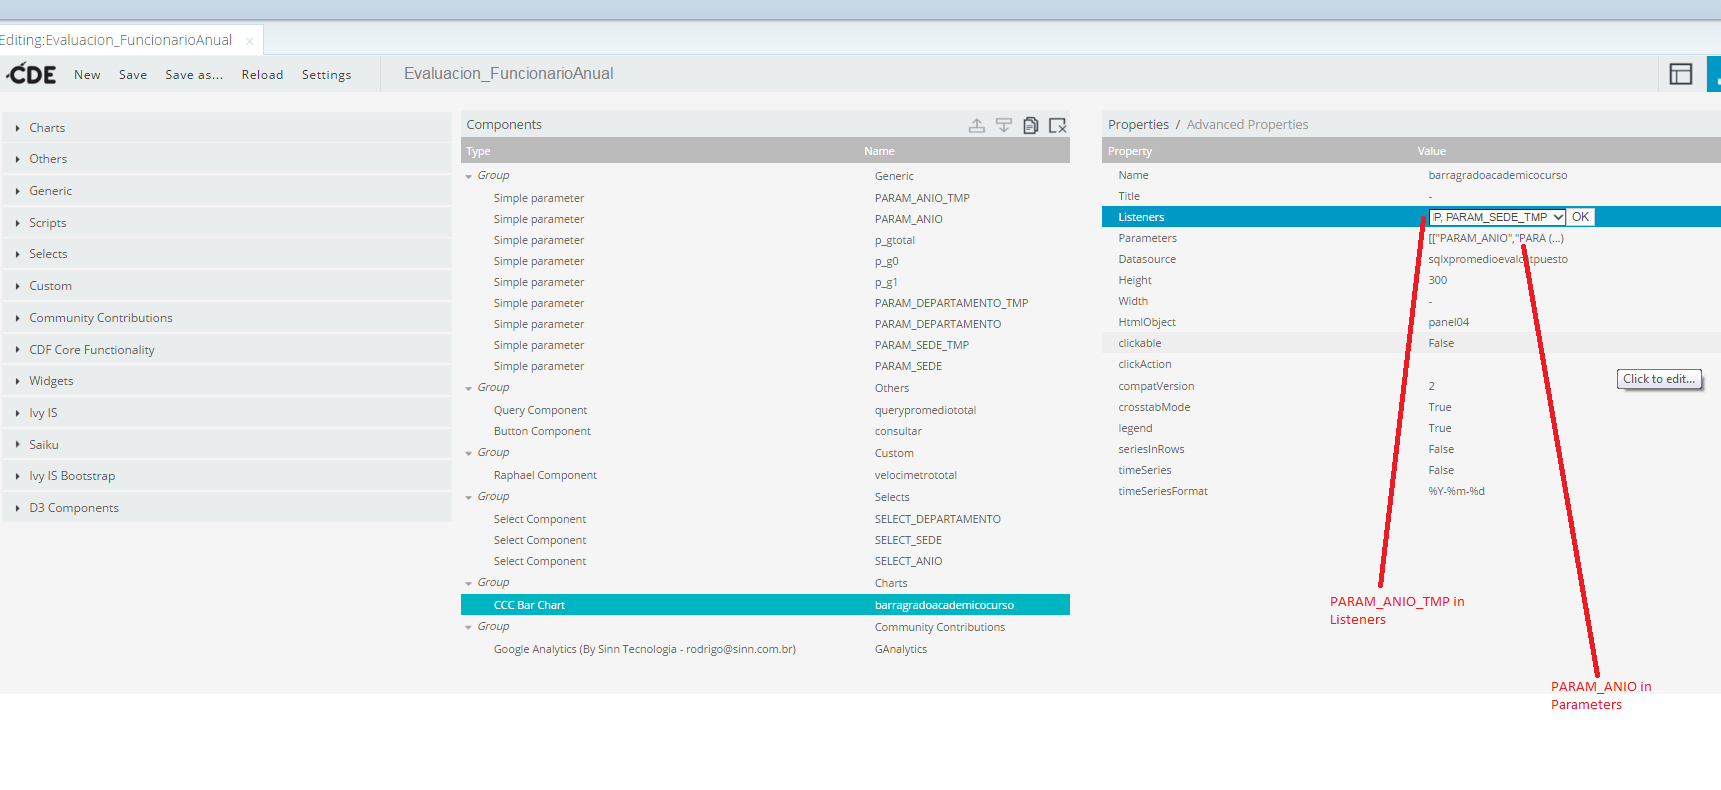
Task: Select the PARAM_ANIO parameter row
Action: [765, 219]
